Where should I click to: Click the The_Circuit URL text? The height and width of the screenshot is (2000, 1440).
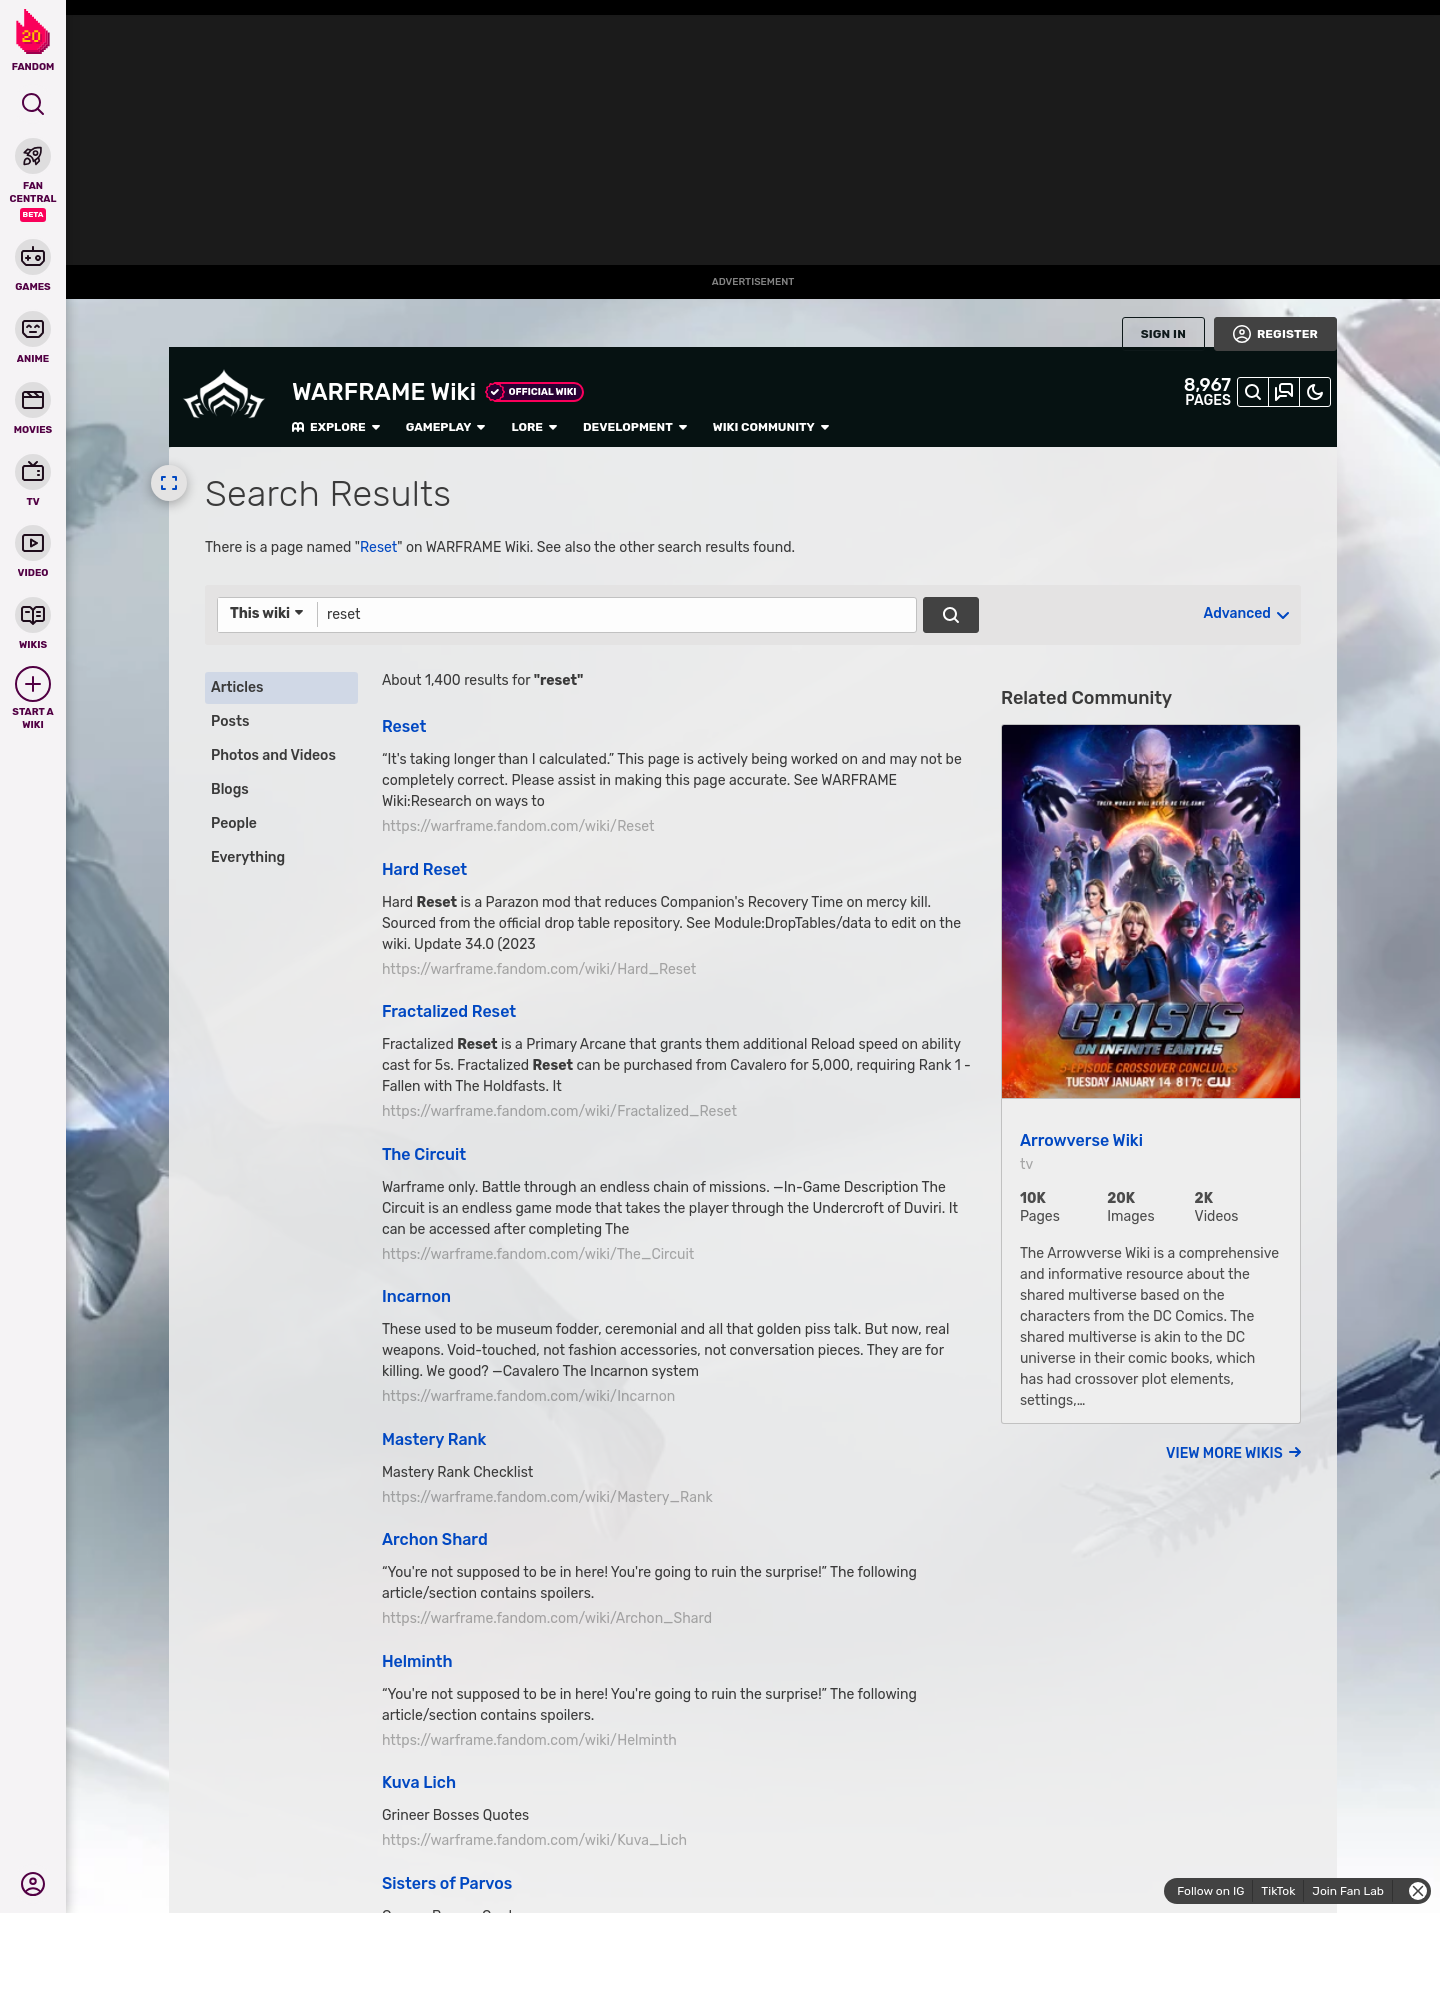coord(538,1254)
